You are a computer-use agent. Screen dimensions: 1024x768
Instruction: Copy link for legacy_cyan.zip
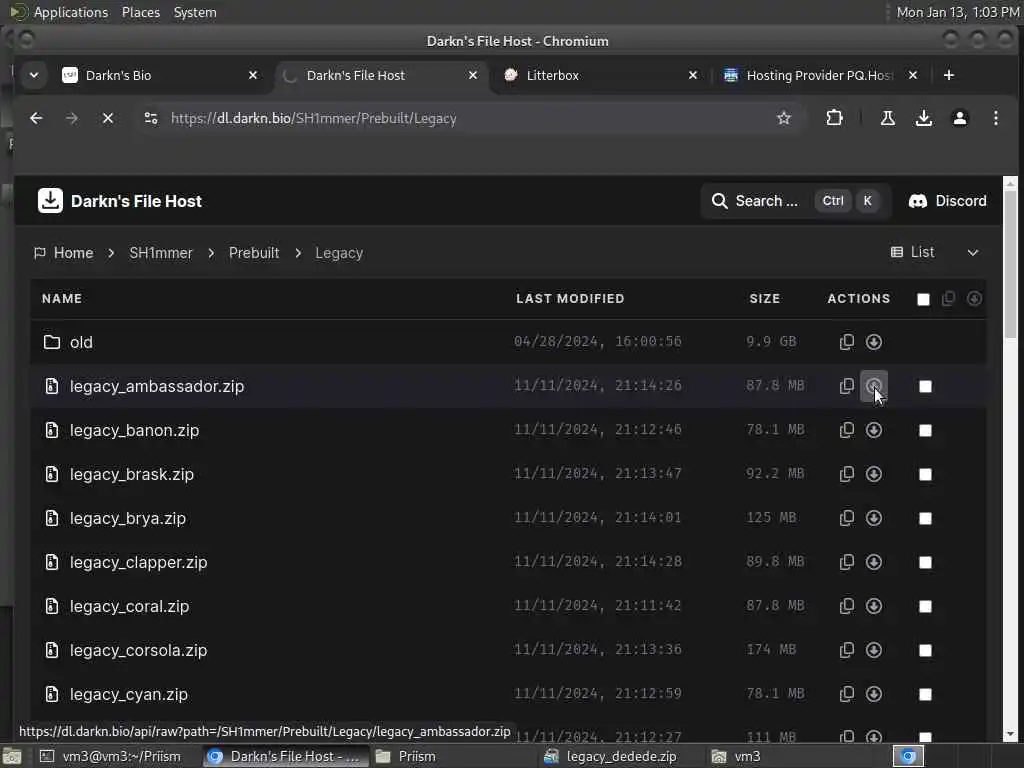[x=846, y=694]
